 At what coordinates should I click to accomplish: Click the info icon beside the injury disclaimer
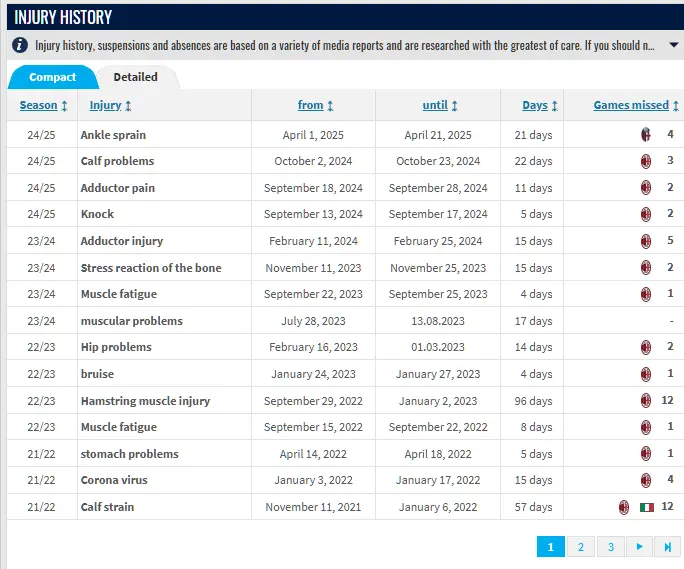point(19,45)
